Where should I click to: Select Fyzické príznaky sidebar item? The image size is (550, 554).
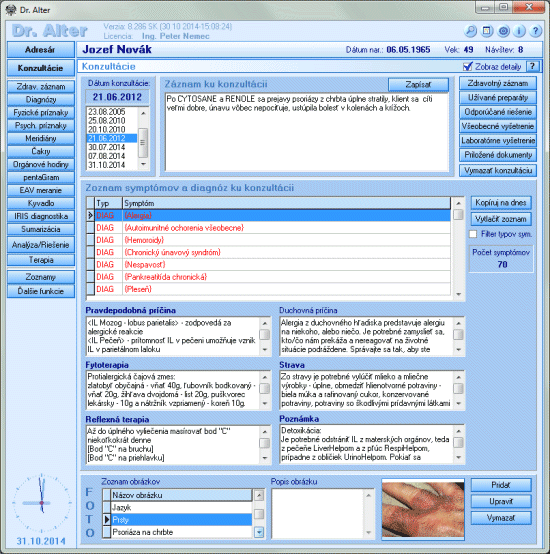point(41,113)
